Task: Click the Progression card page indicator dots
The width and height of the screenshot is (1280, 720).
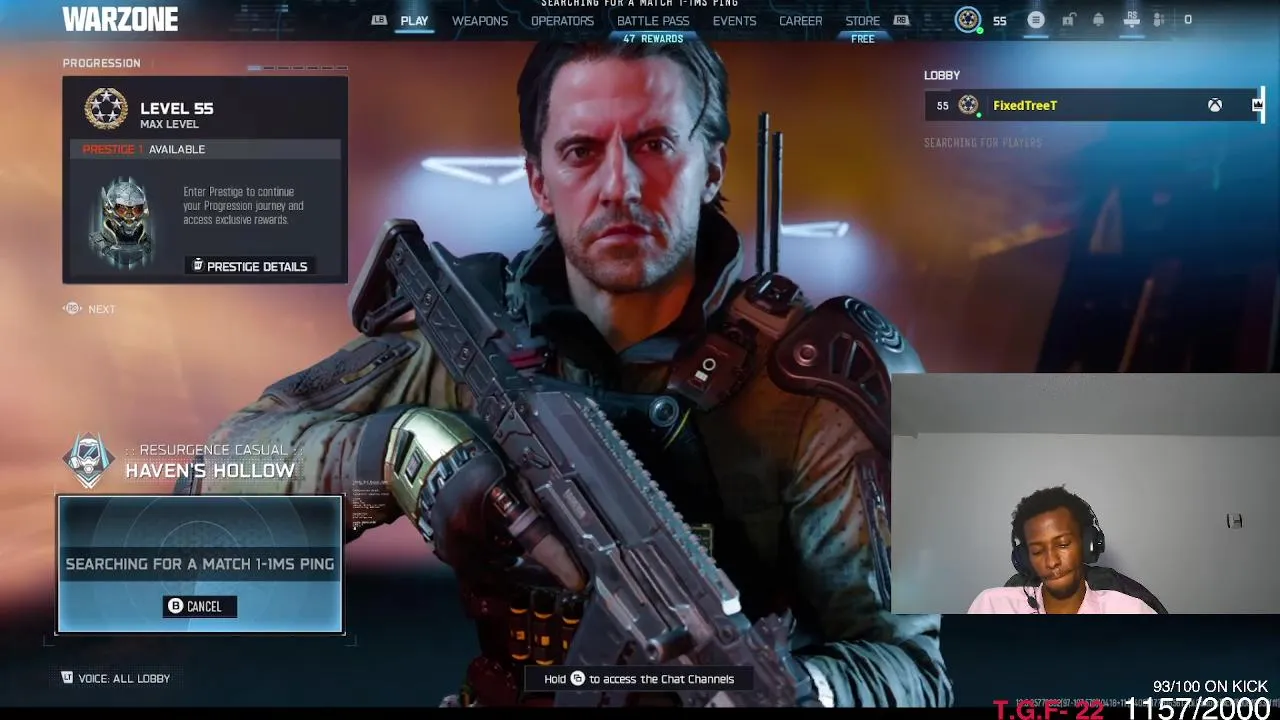Action: [x=297, y=68]
